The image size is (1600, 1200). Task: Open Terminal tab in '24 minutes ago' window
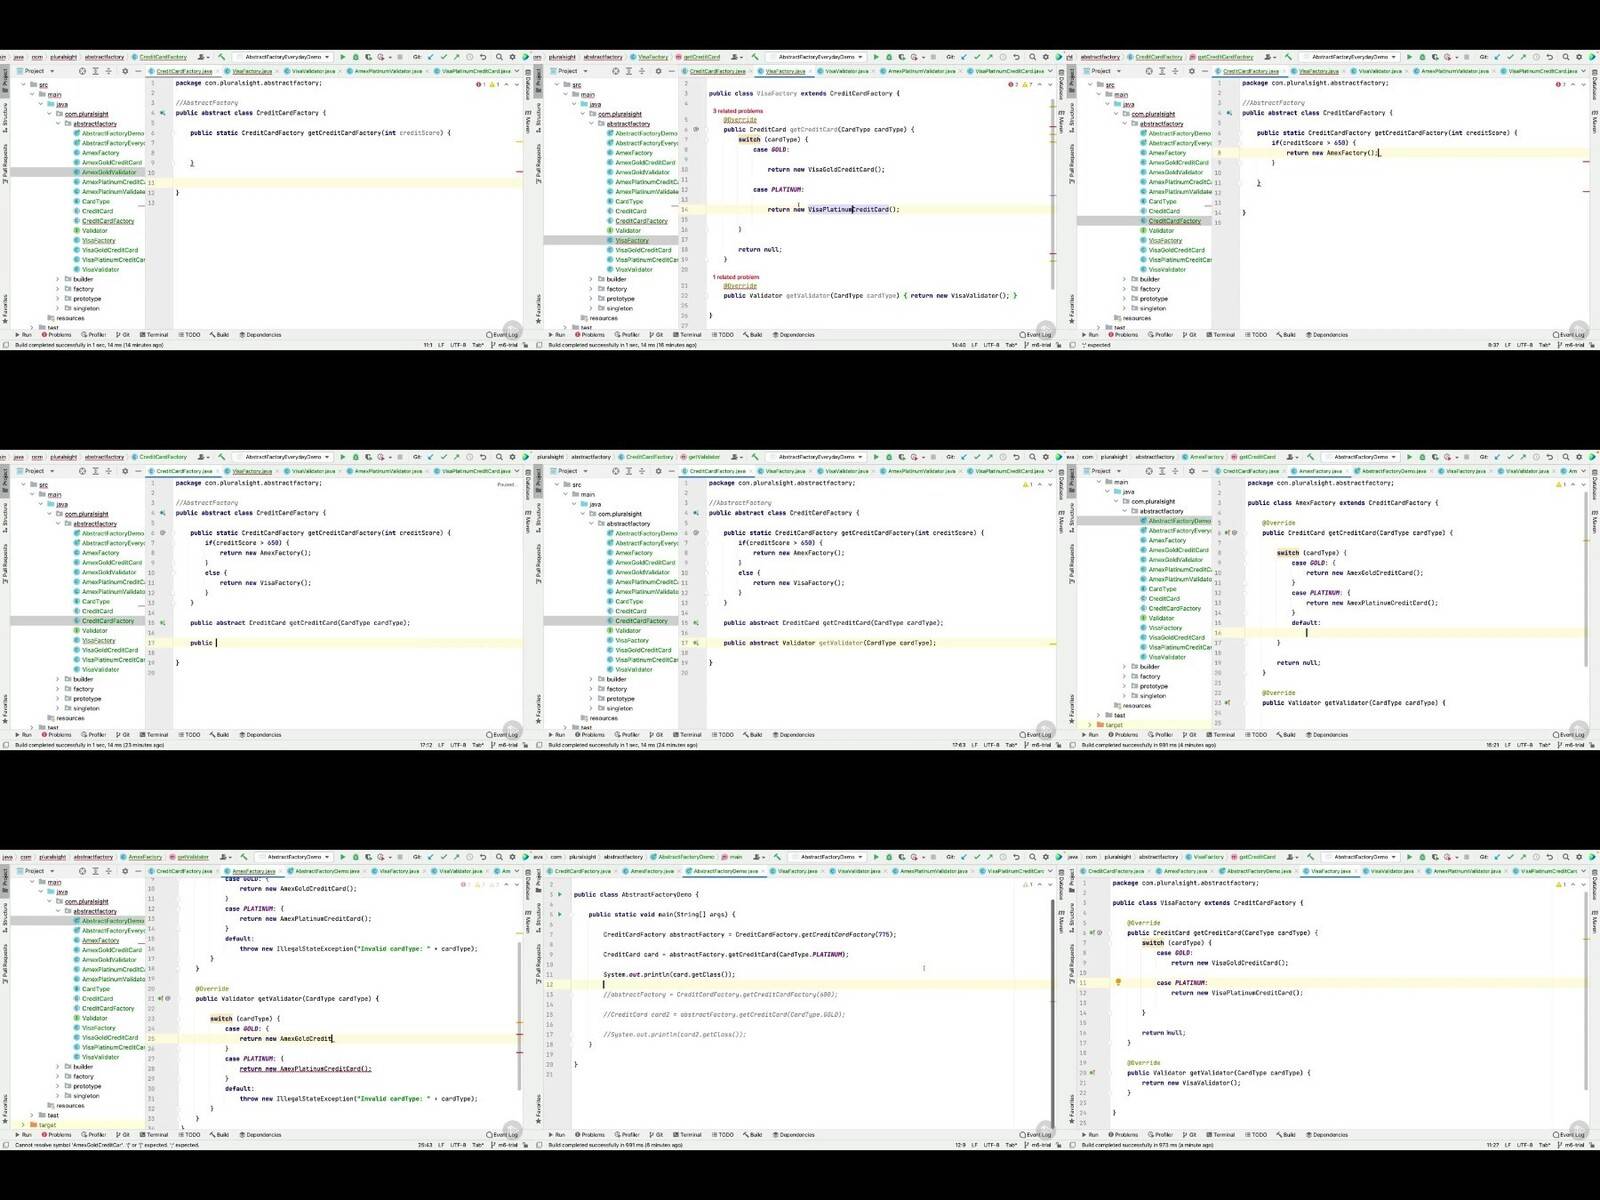pyautogui.click(x=687, y=735)
